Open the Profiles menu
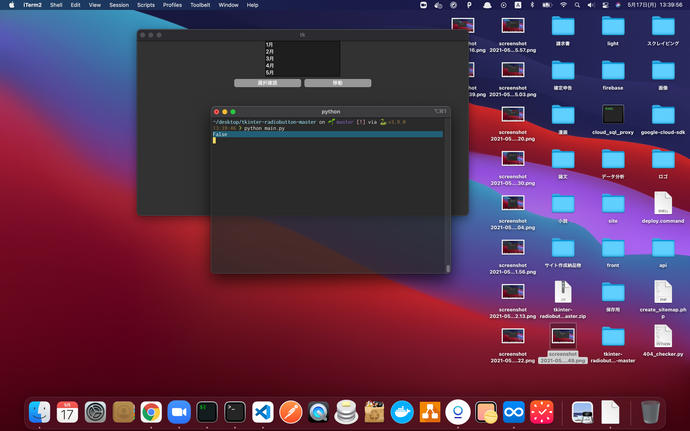 pos(172,5)
